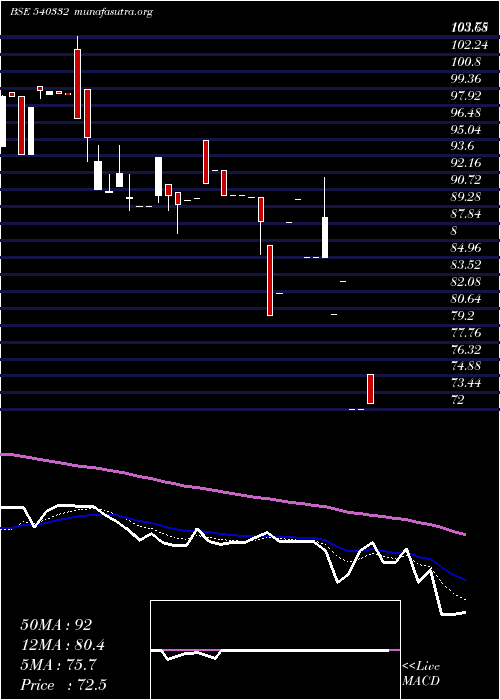This screenshot has height=700, width=500.
Task: Click the 83.52 axis label
Action: pos(466,264)
